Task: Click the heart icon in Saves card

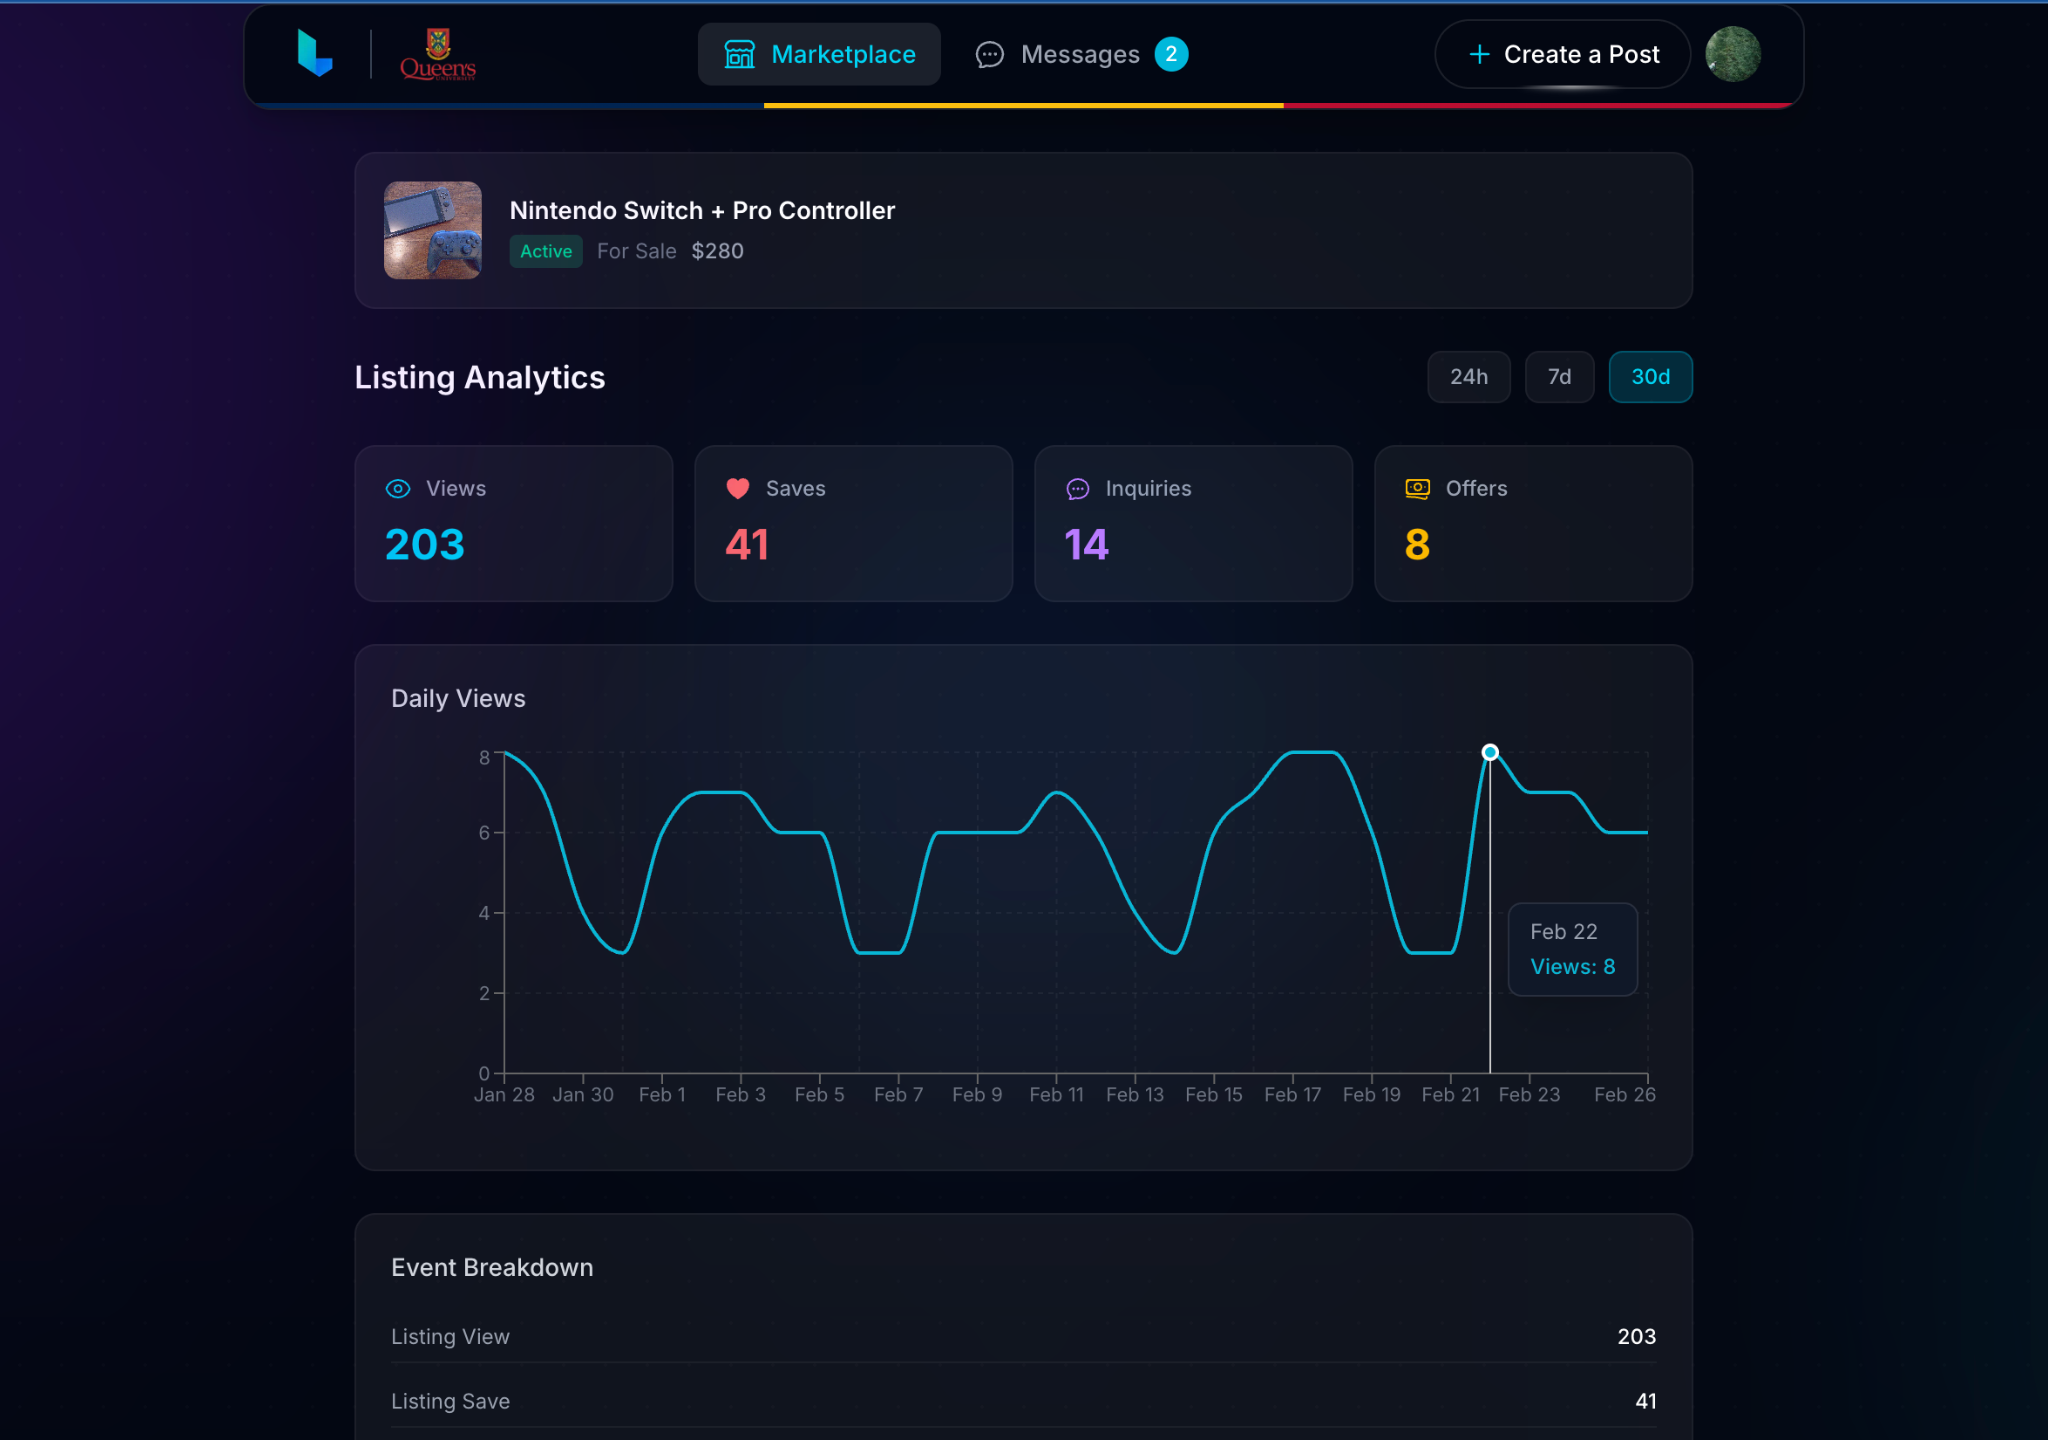Action: click(x=738, y=488)
